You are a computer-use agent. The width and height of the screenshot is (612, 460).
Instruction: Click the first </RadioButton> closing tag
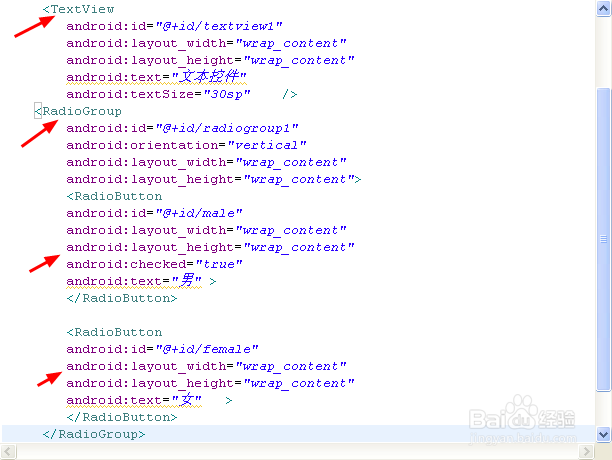coord(122,298)
